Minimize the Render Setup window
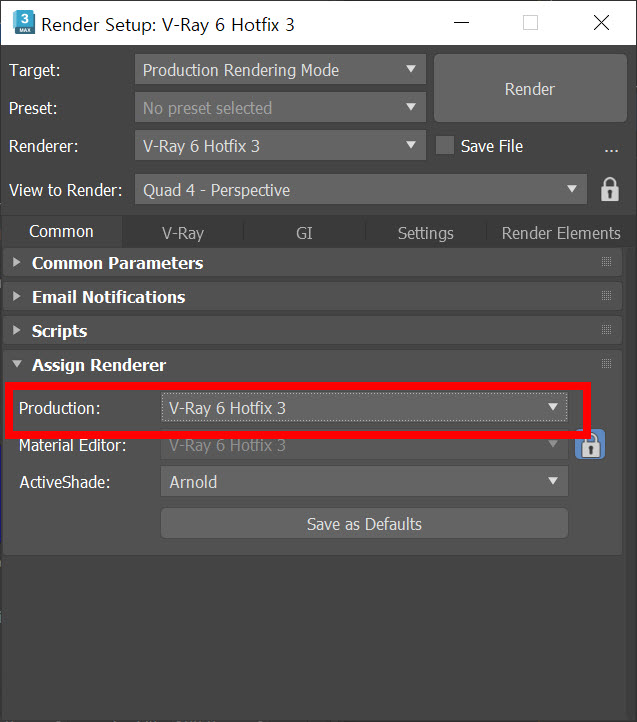Screen dimensions: 637x722 pyautogui.click(x=462, y=23)
